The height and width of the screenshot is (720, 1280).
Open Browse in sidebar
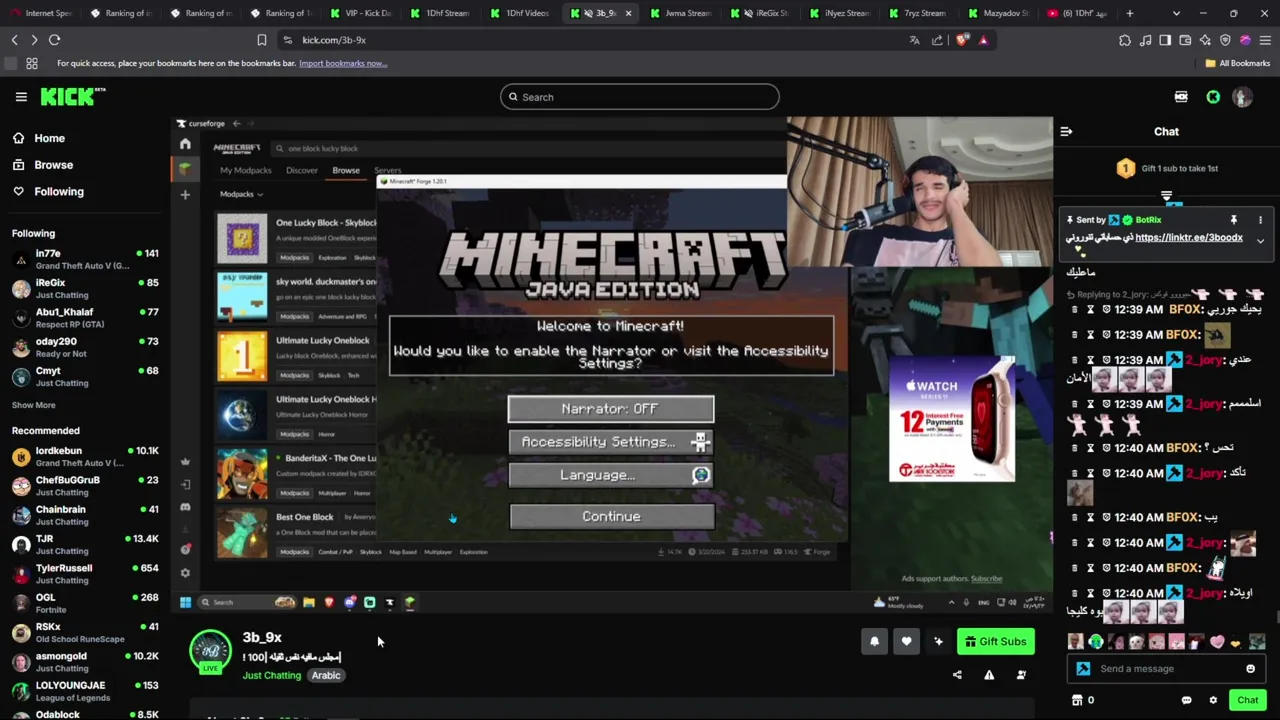(44, 165)
